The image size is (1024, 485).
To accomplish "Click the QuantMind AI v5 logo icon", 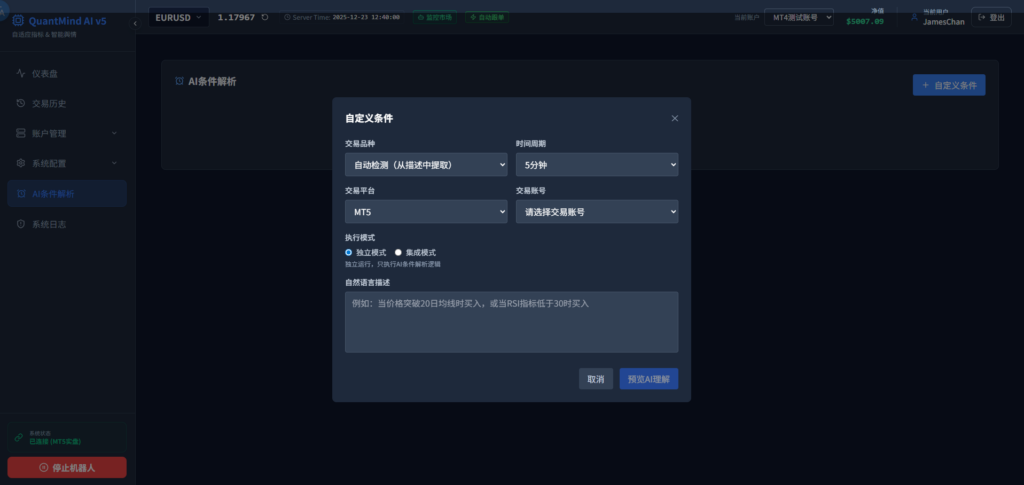I will tap(17, 20).
